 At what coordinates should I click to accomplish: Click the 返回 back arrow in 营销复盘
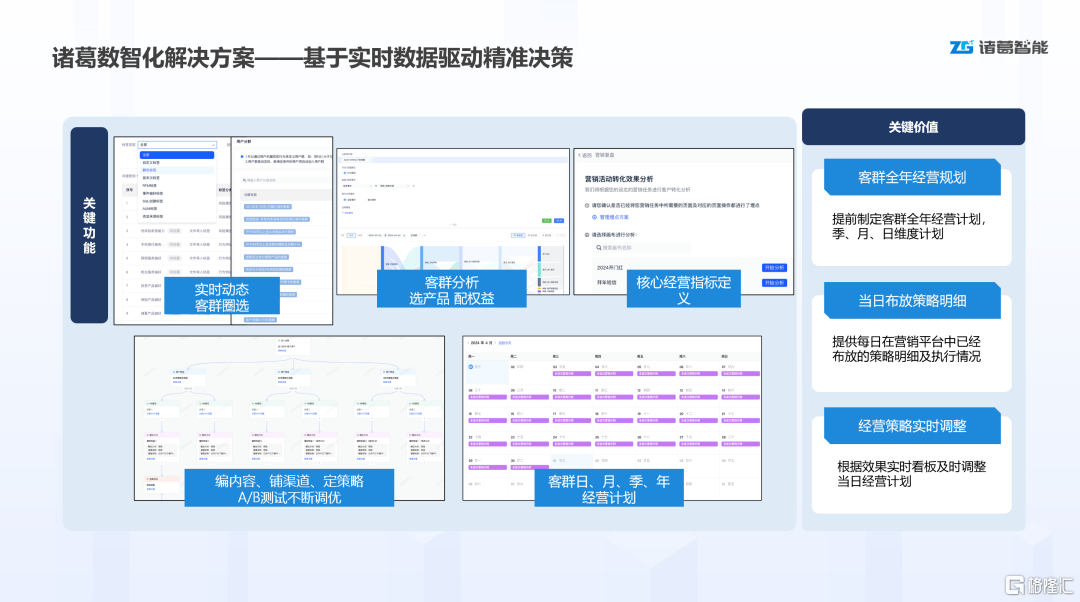pyautogui.click(x=585, y=156)
